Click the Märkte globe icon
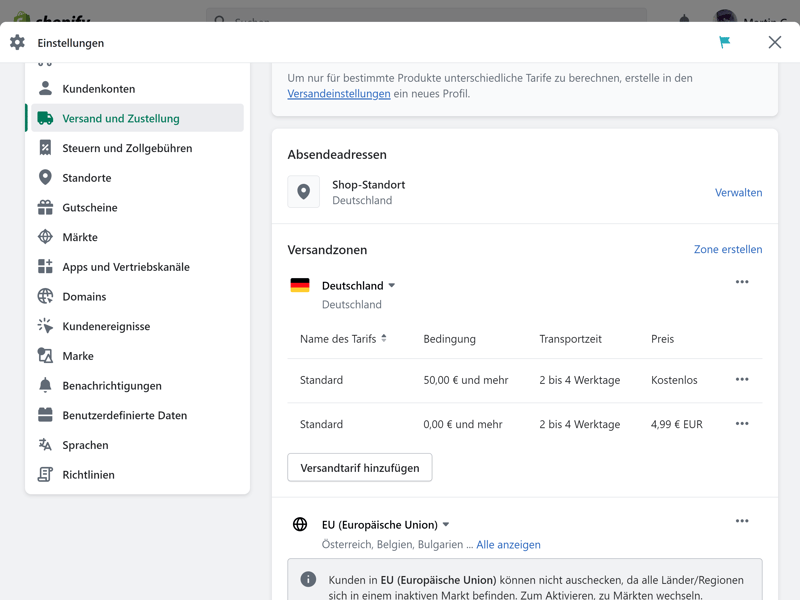The image size is (800, 600). click(45, 237)
